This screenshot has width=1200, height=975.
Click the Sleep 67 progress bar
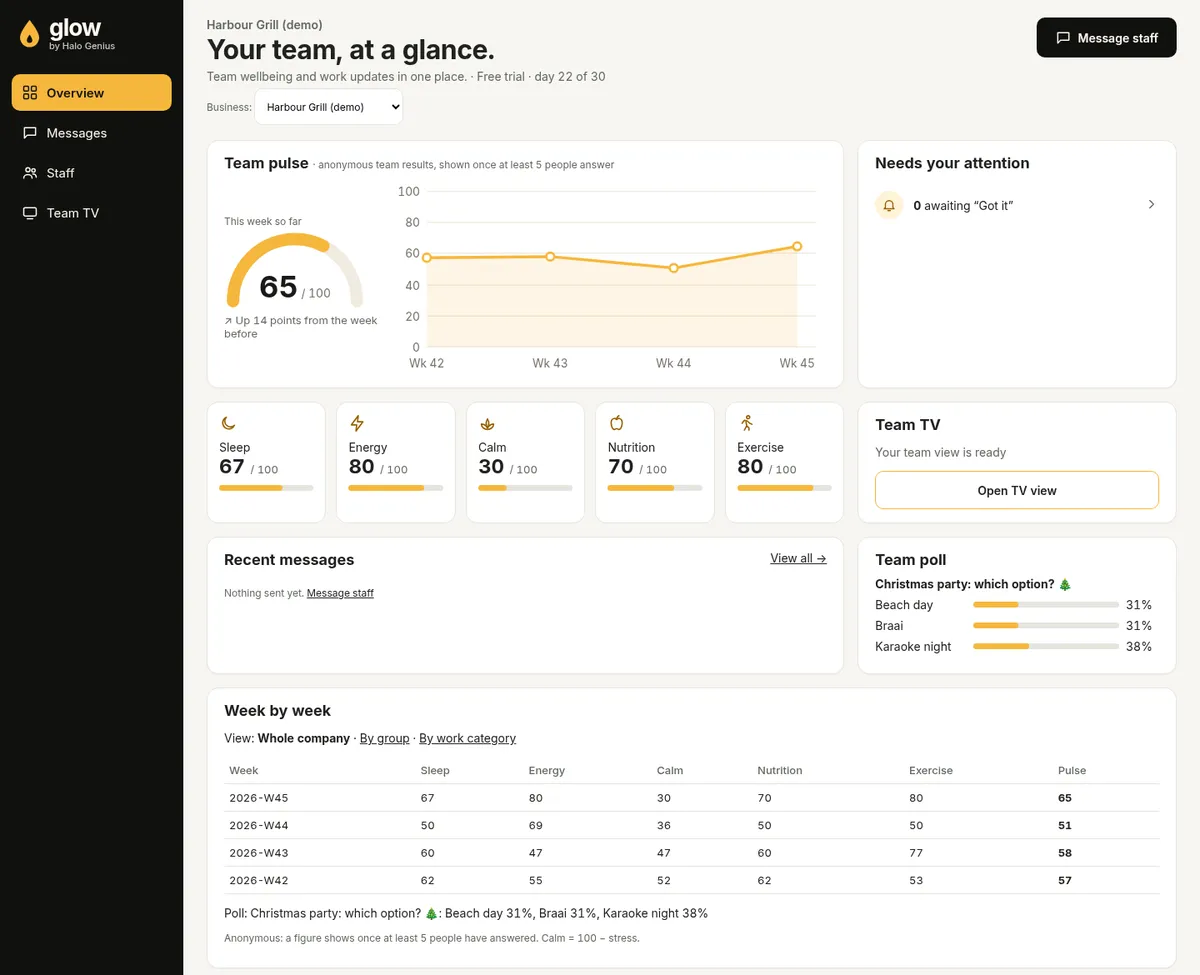pyautogui.click(x=266, y=488)
